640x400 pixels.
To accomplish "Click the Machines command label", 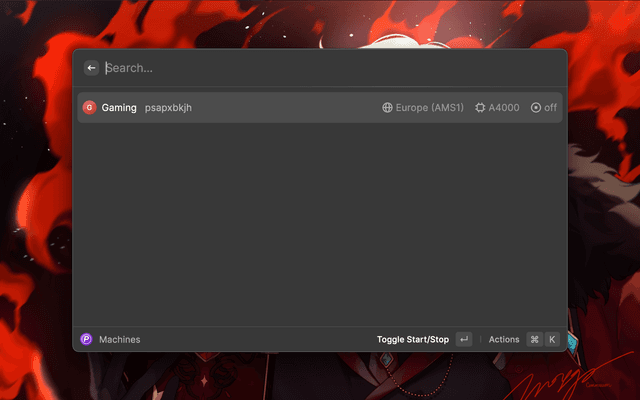I will [120, 339].
